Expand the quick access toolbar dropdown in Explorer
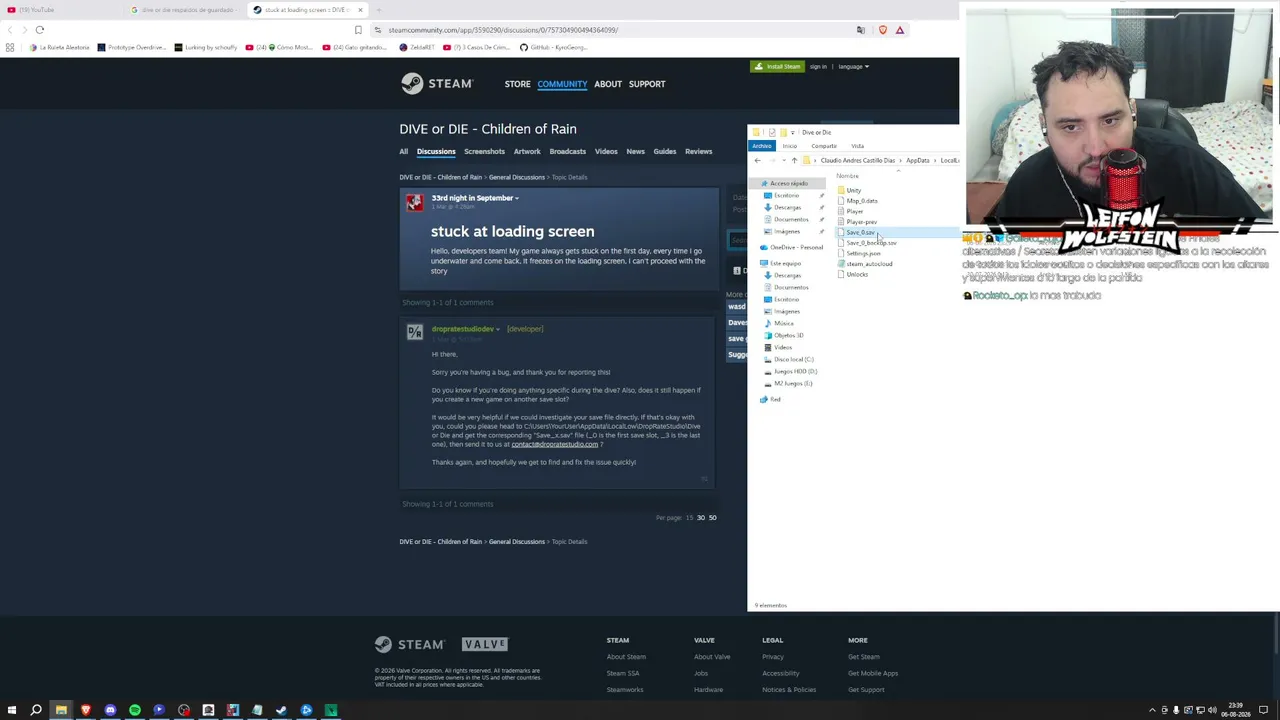 point(792,132)
